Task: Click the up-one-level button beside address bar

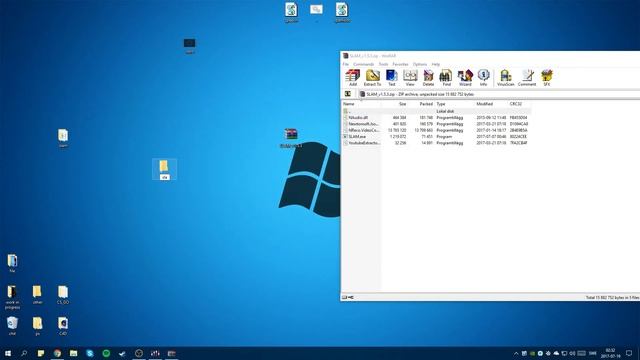Action: [x=348, y=94]
